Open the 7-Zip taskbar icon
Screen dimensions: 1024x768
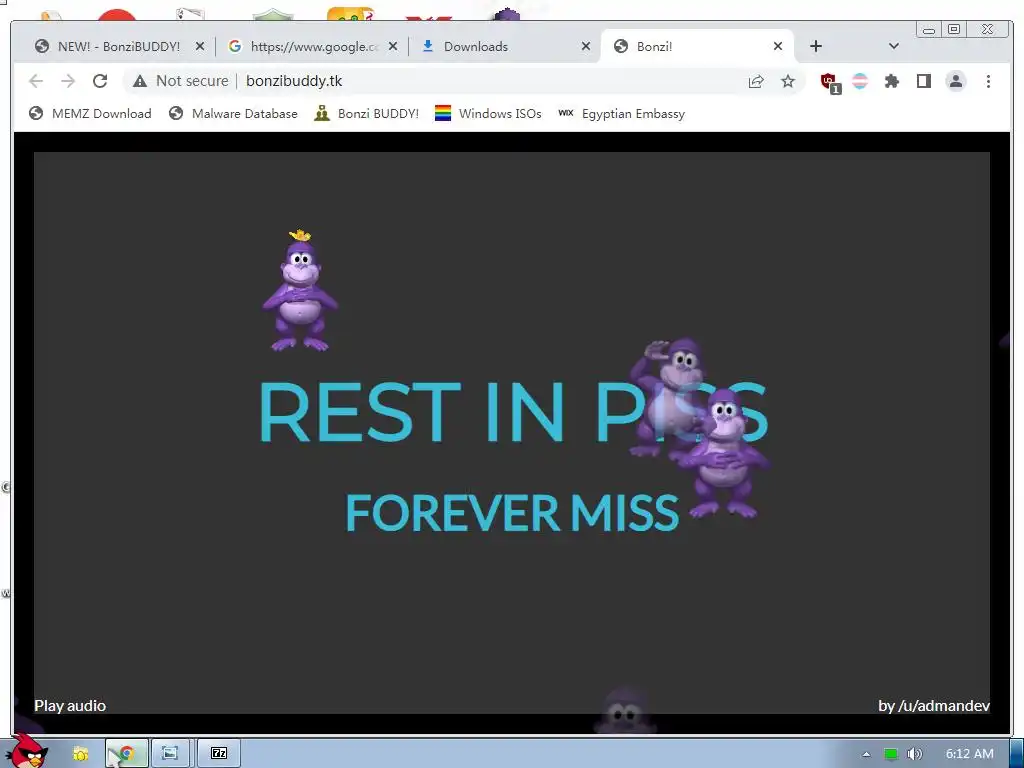pyautogui.click(x=219, y=754)
